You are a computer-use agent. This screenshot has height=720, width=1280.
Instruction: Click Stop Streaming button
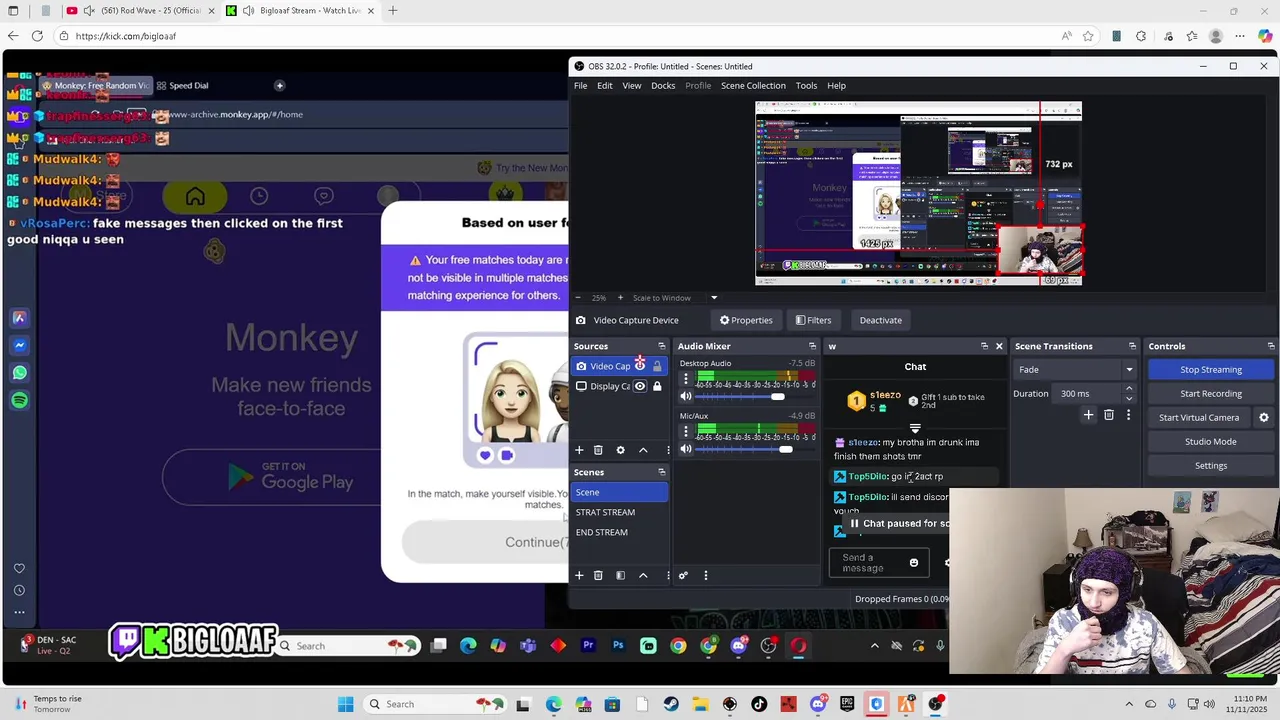tap(1211, 370)
